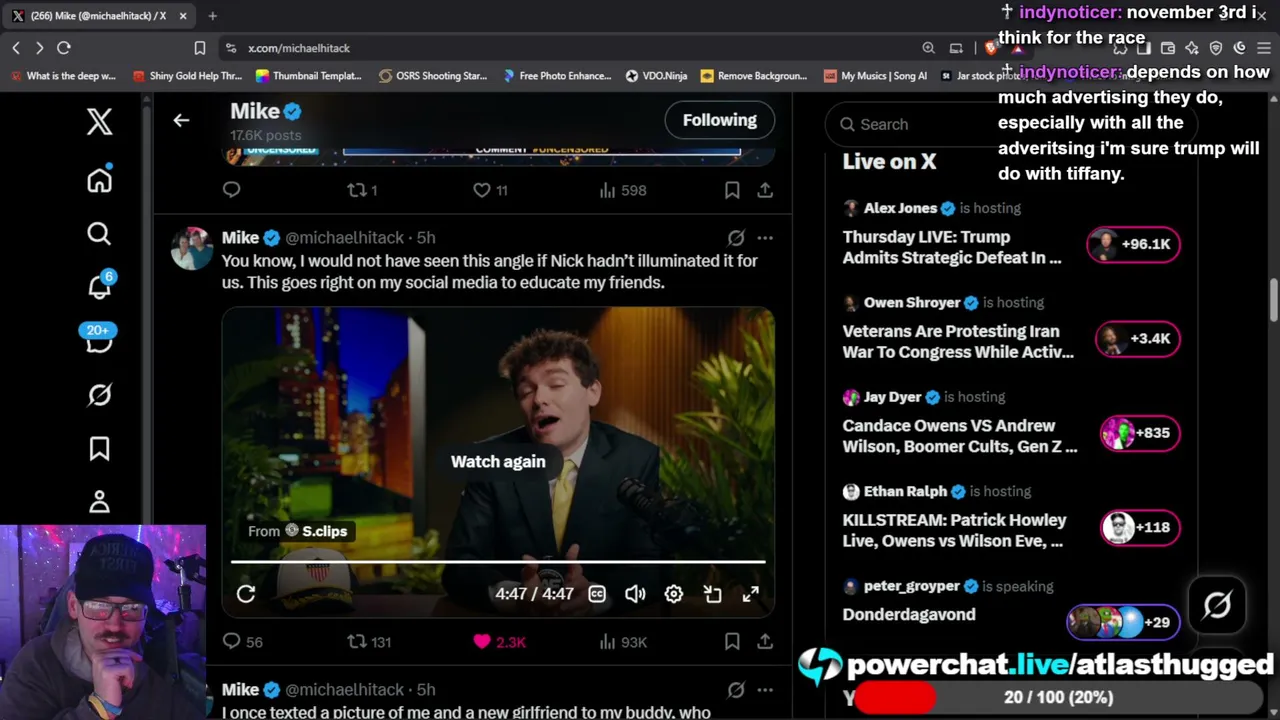Share the Nick illuminated post
1280x720 pixels.
pyautogui.click(x=765, y=642)
